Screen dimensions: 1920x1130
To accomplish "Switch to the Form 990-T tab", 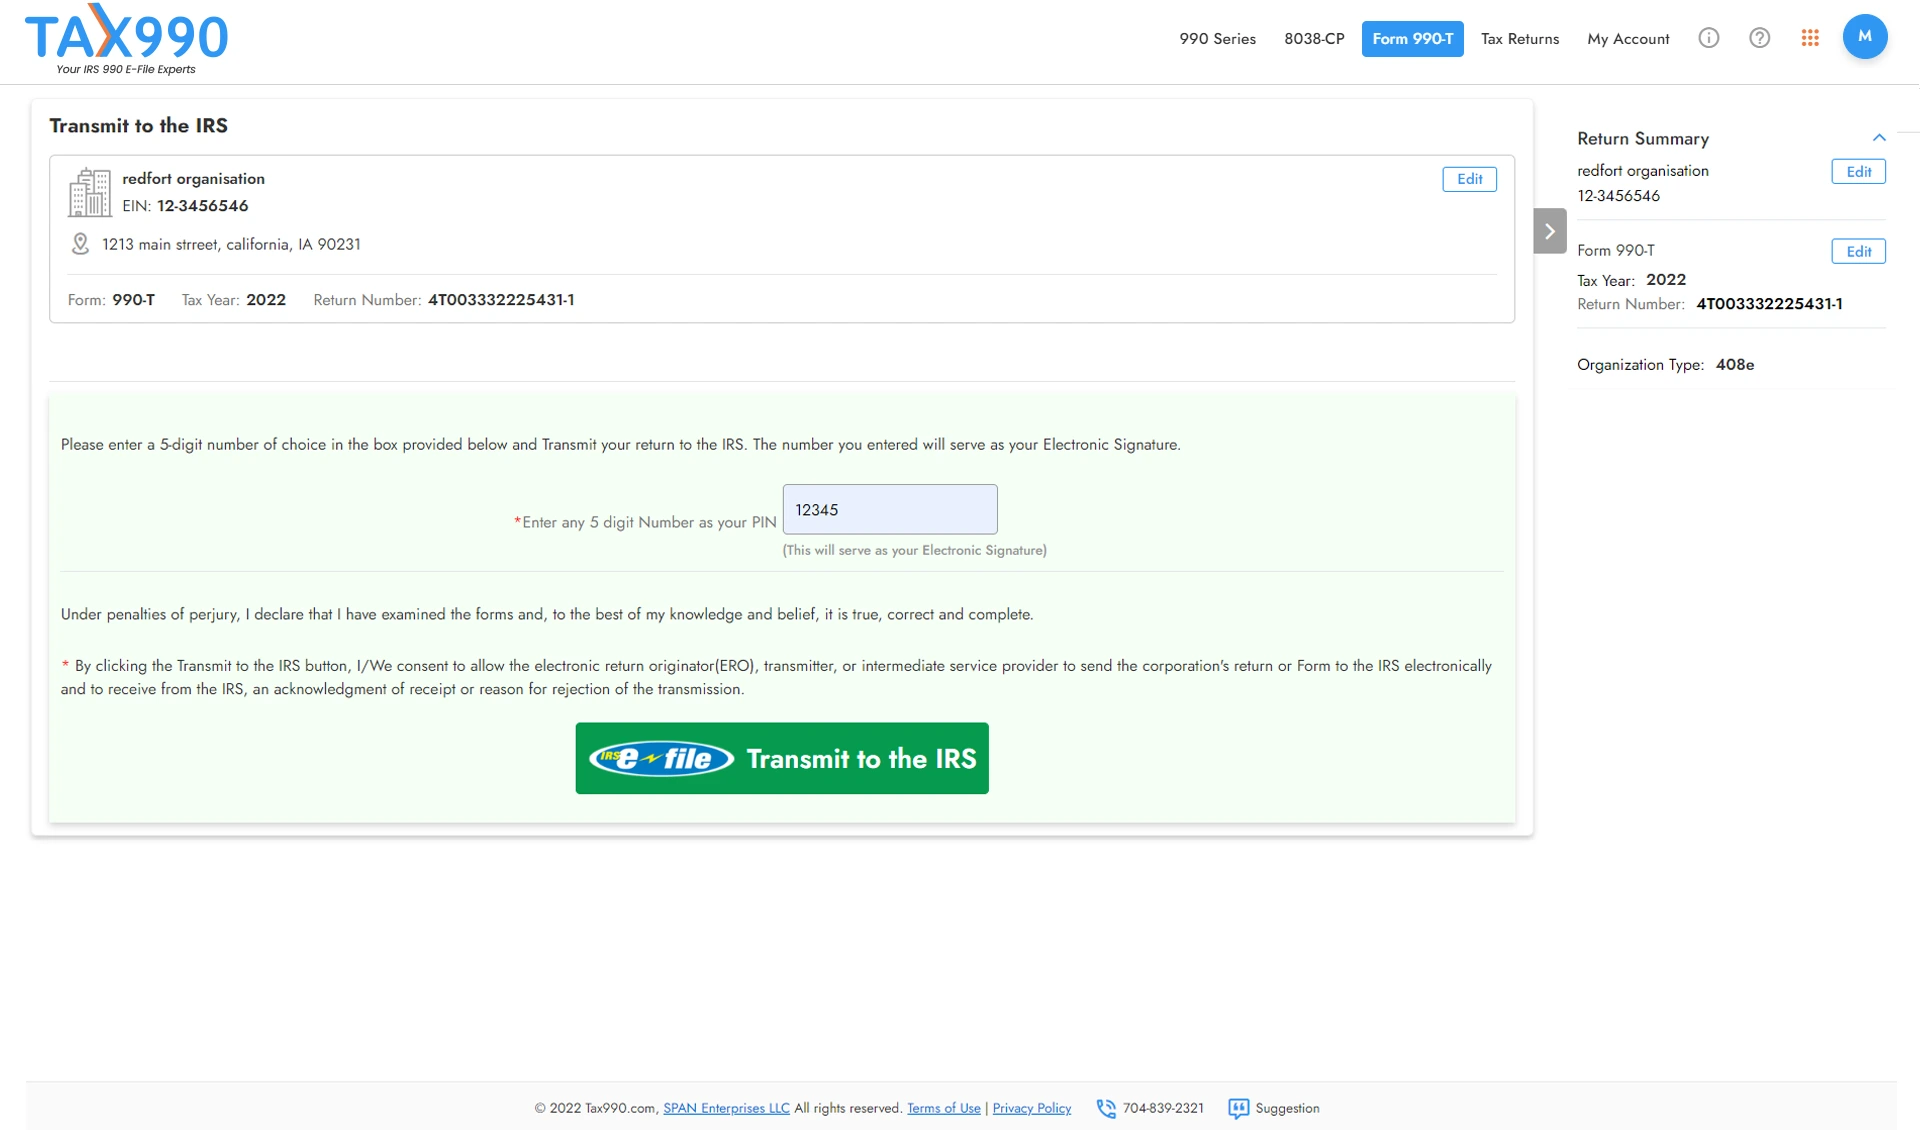I will coord(1412,36).
